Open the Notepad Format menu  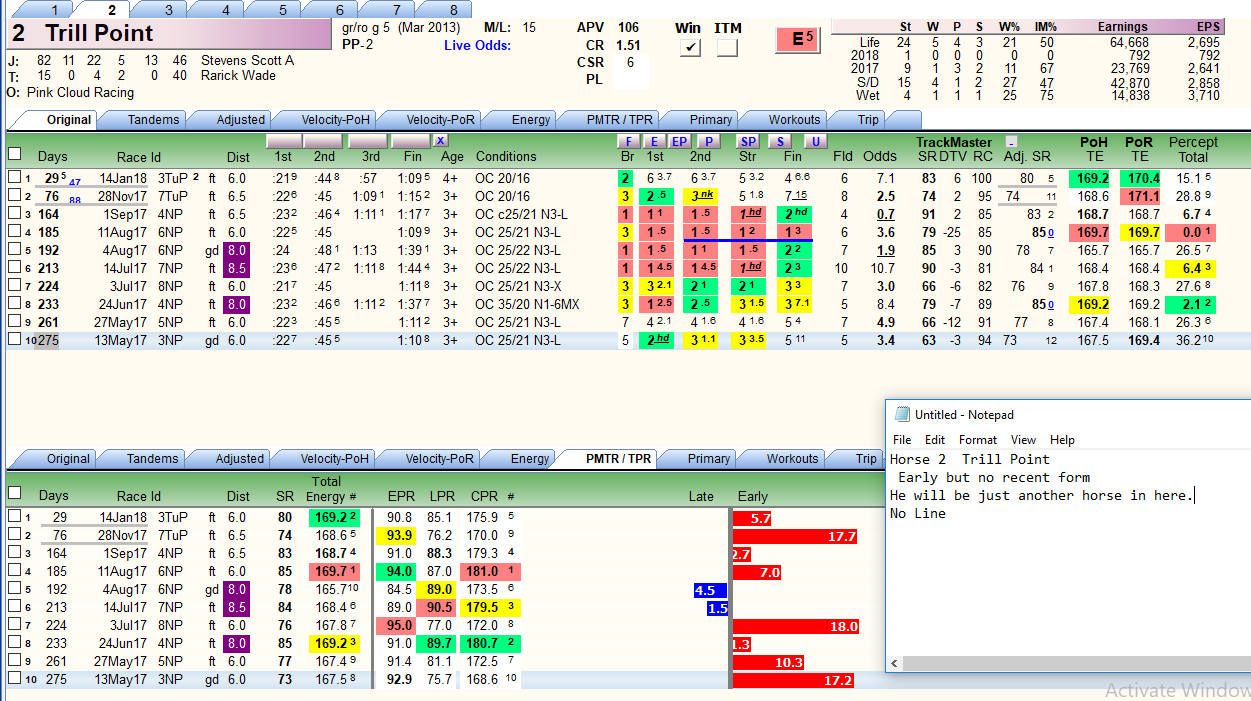[x=978, y=439]
